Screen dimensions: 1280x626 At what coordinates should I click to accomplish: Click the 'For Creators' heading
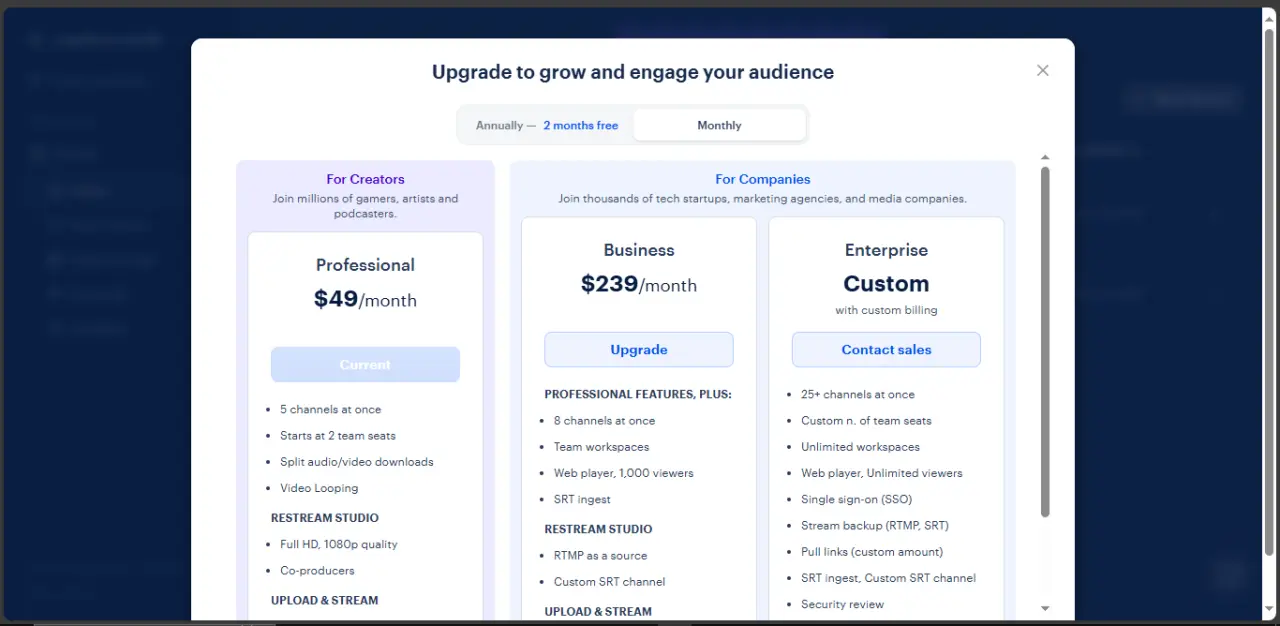(365, 179)
